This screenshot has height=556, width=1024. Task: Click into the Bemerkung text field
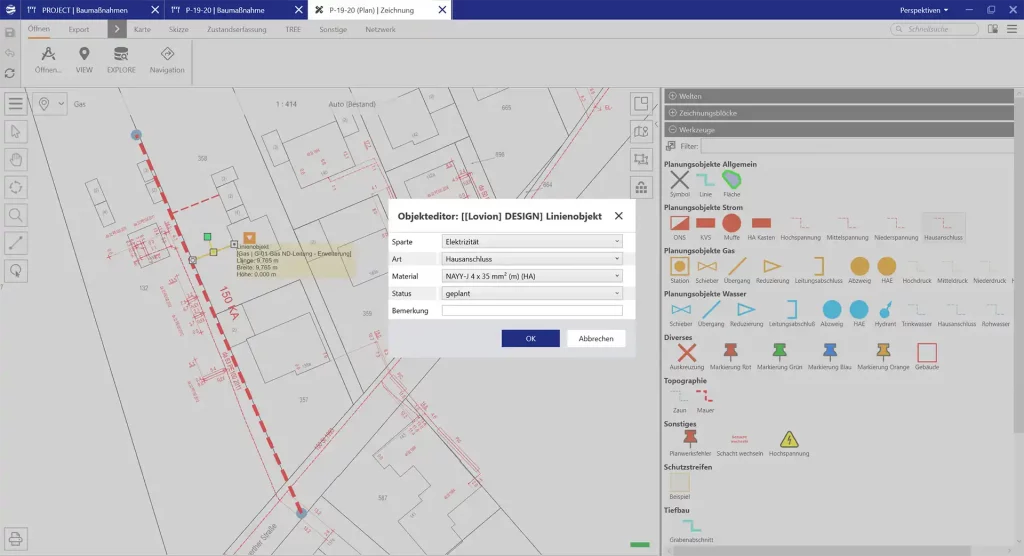point(532,311)
